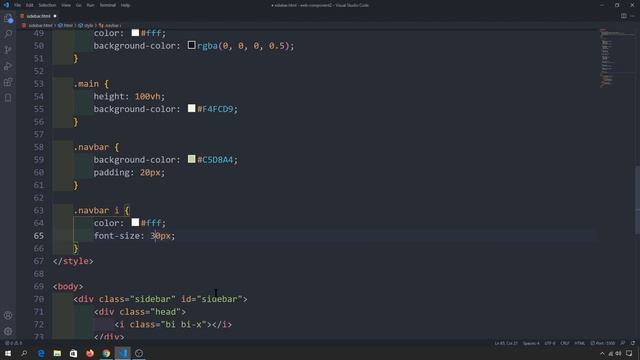The height and width of the screenshot is (360, 640).
Task: Click the Spaces: 4 indentation indicator
Action: click(x=531, y=343)
